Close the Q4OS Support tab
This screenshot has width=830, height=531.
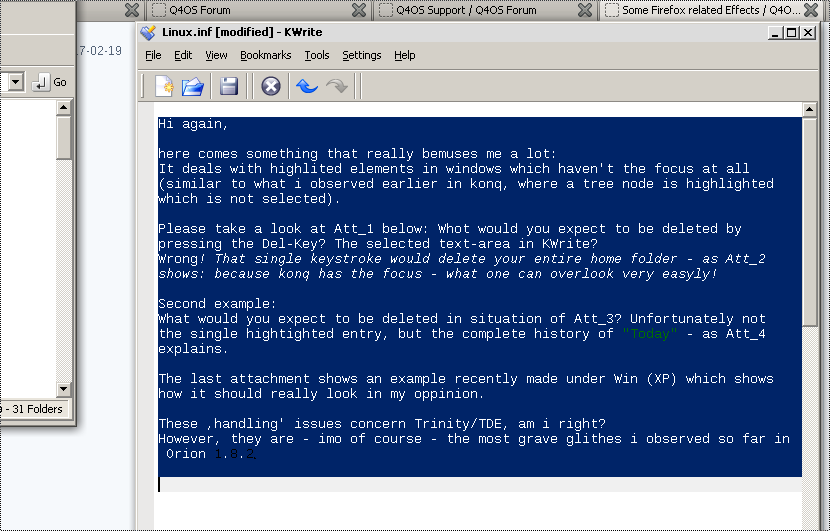(x=585, y=10)
